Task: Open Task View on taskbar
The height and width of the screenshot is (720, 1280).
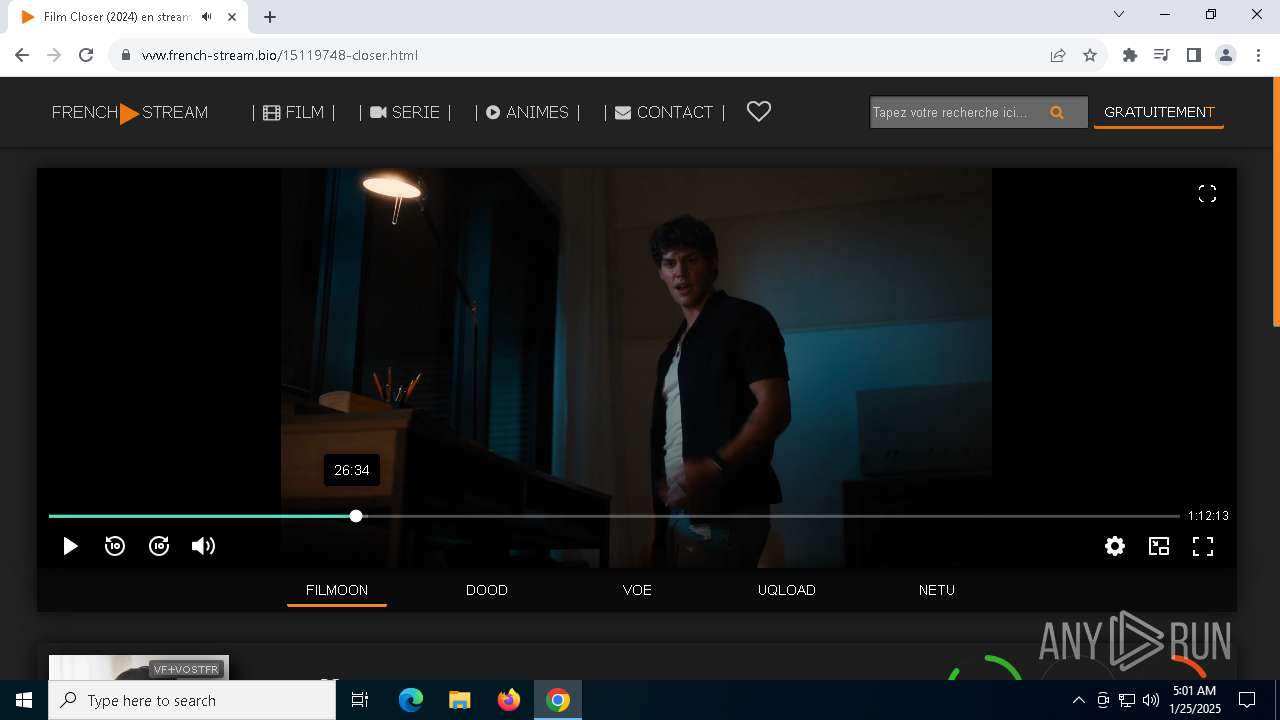Action: pyautogui.click(x=360, y=700)
